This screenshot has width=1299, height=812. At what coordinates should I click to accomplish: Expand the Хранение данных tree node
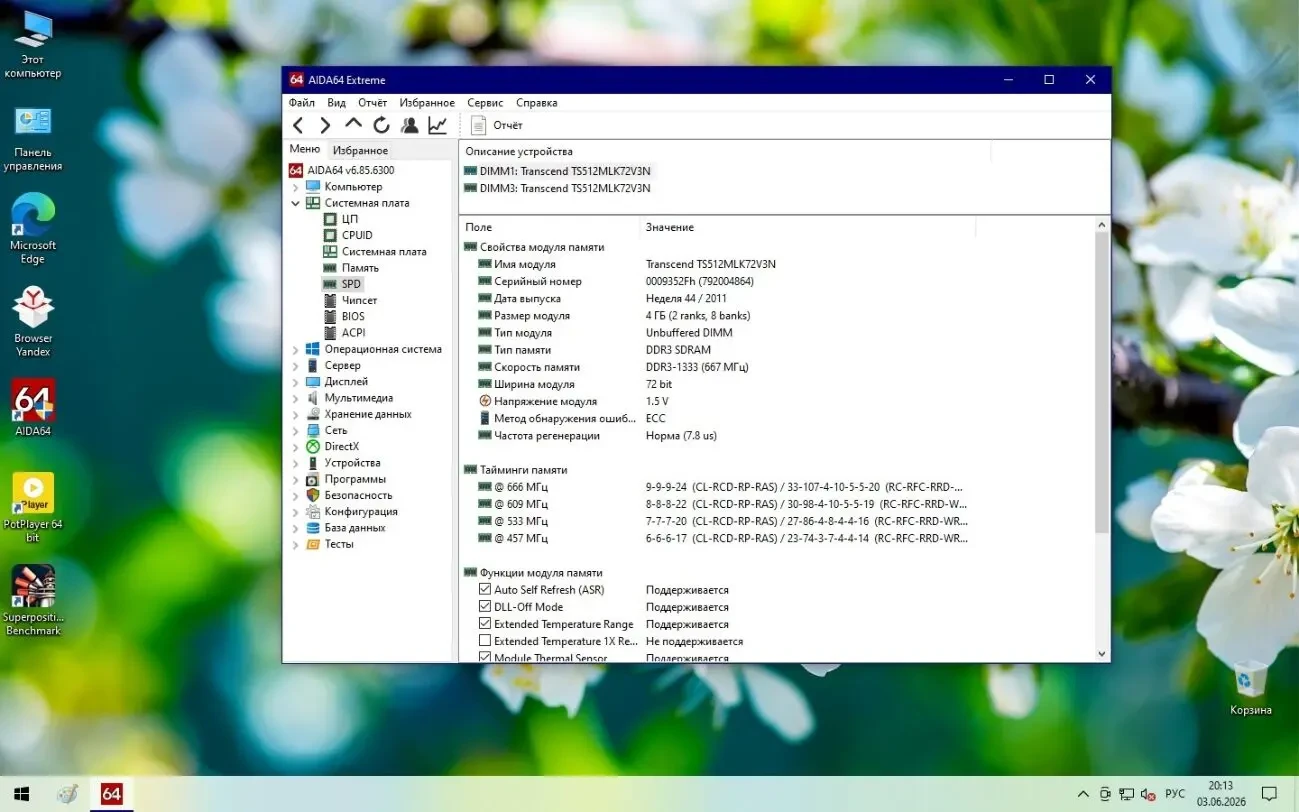pyautogui.click(x=295, y=414)
